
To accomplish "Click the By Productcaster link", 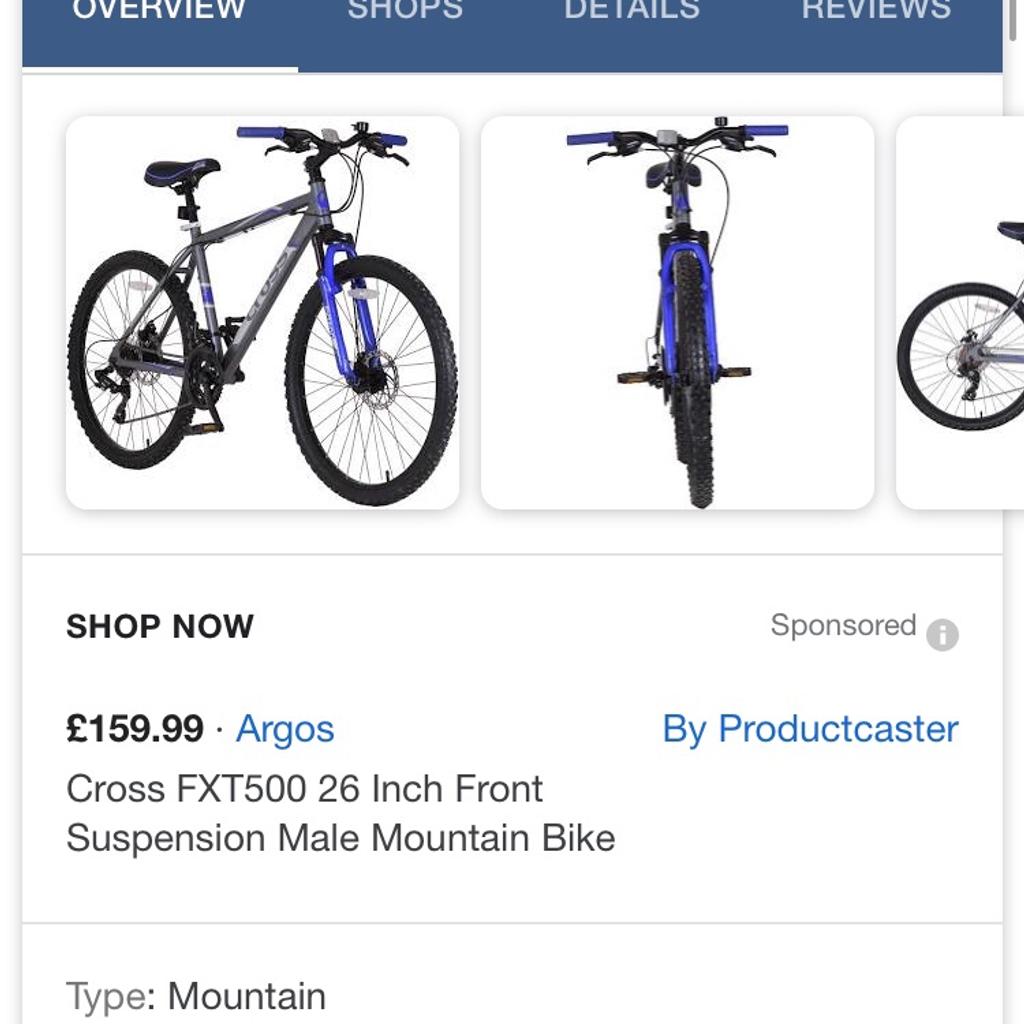I will tap(810, 729).
